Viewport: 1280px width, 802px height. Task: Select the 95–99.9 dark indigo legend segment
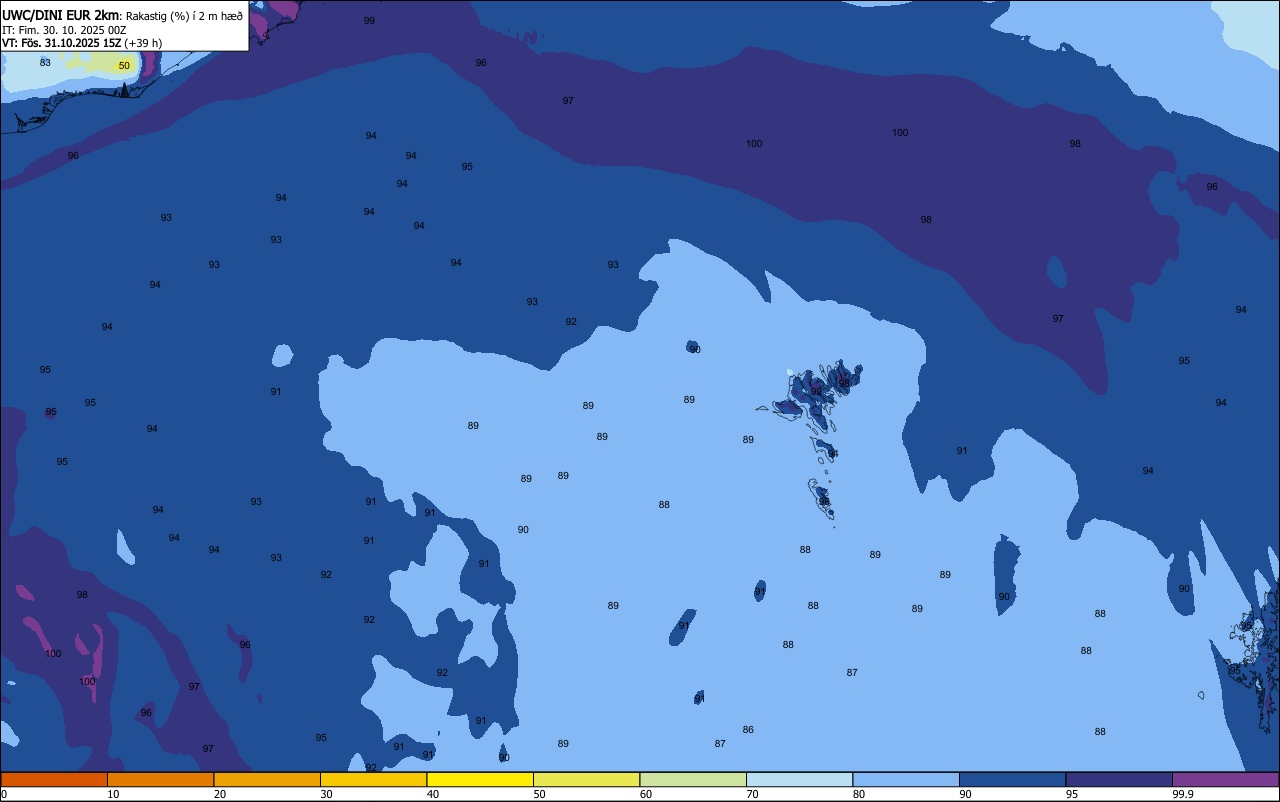(1119, 779)
